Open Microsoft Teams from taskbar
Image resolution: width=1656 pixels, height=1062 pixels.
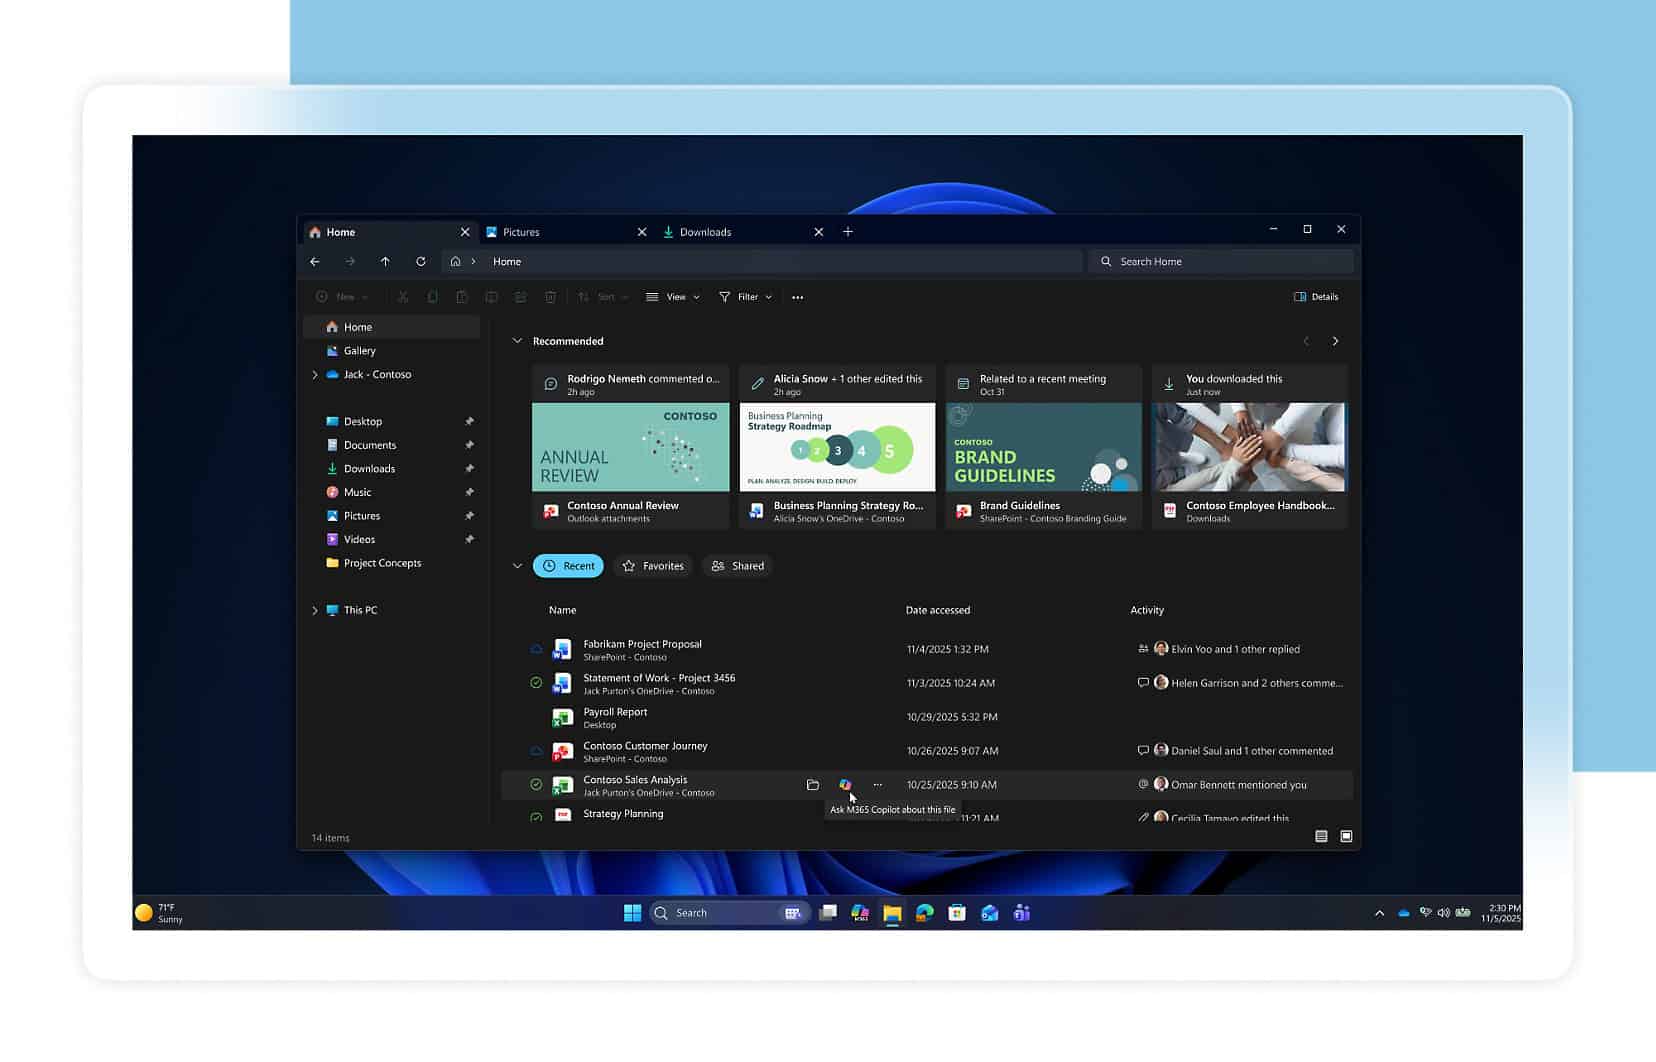click(x=1022, y=913)
